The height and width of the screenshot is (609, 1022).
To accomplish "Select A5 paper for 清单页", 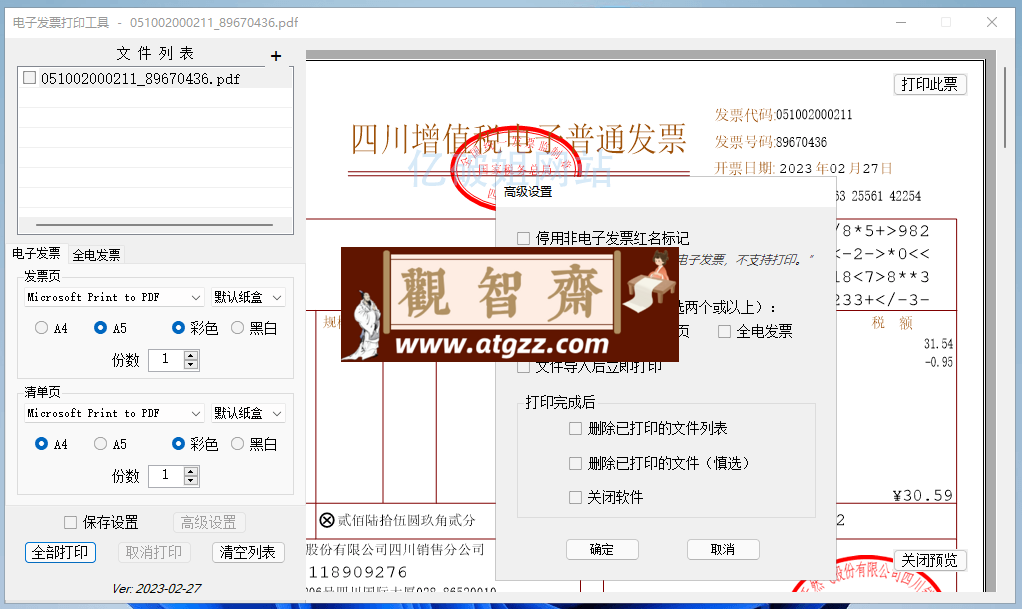I will point(100,444).
